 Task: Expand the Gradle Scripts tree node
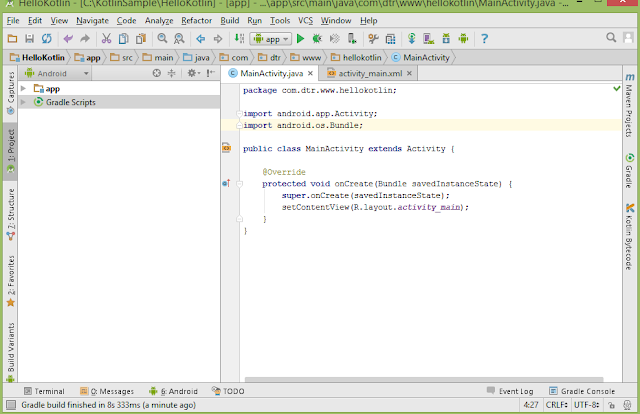[x=23, y=102]
